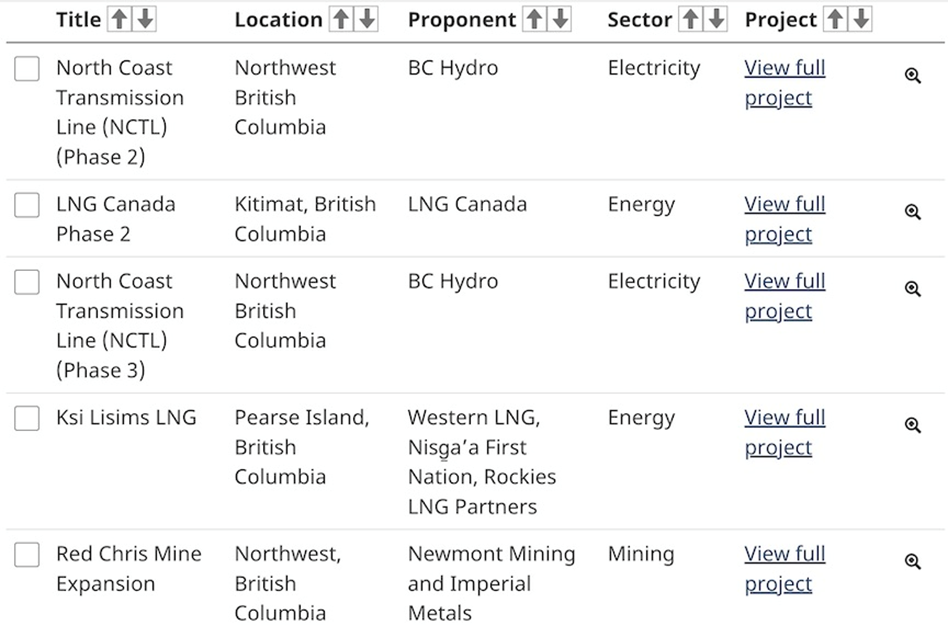Select LNG Canada Phase 2 checkbox
This screenshot has height=626, width=948.
pyautogui.click(x=27, y=205)
